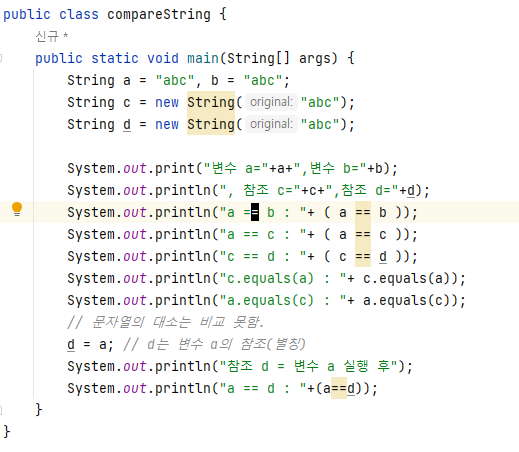519x452 pixels.
Task: Click the yellow lightbulb quick-fix icon
Action: tap(17, 209)
